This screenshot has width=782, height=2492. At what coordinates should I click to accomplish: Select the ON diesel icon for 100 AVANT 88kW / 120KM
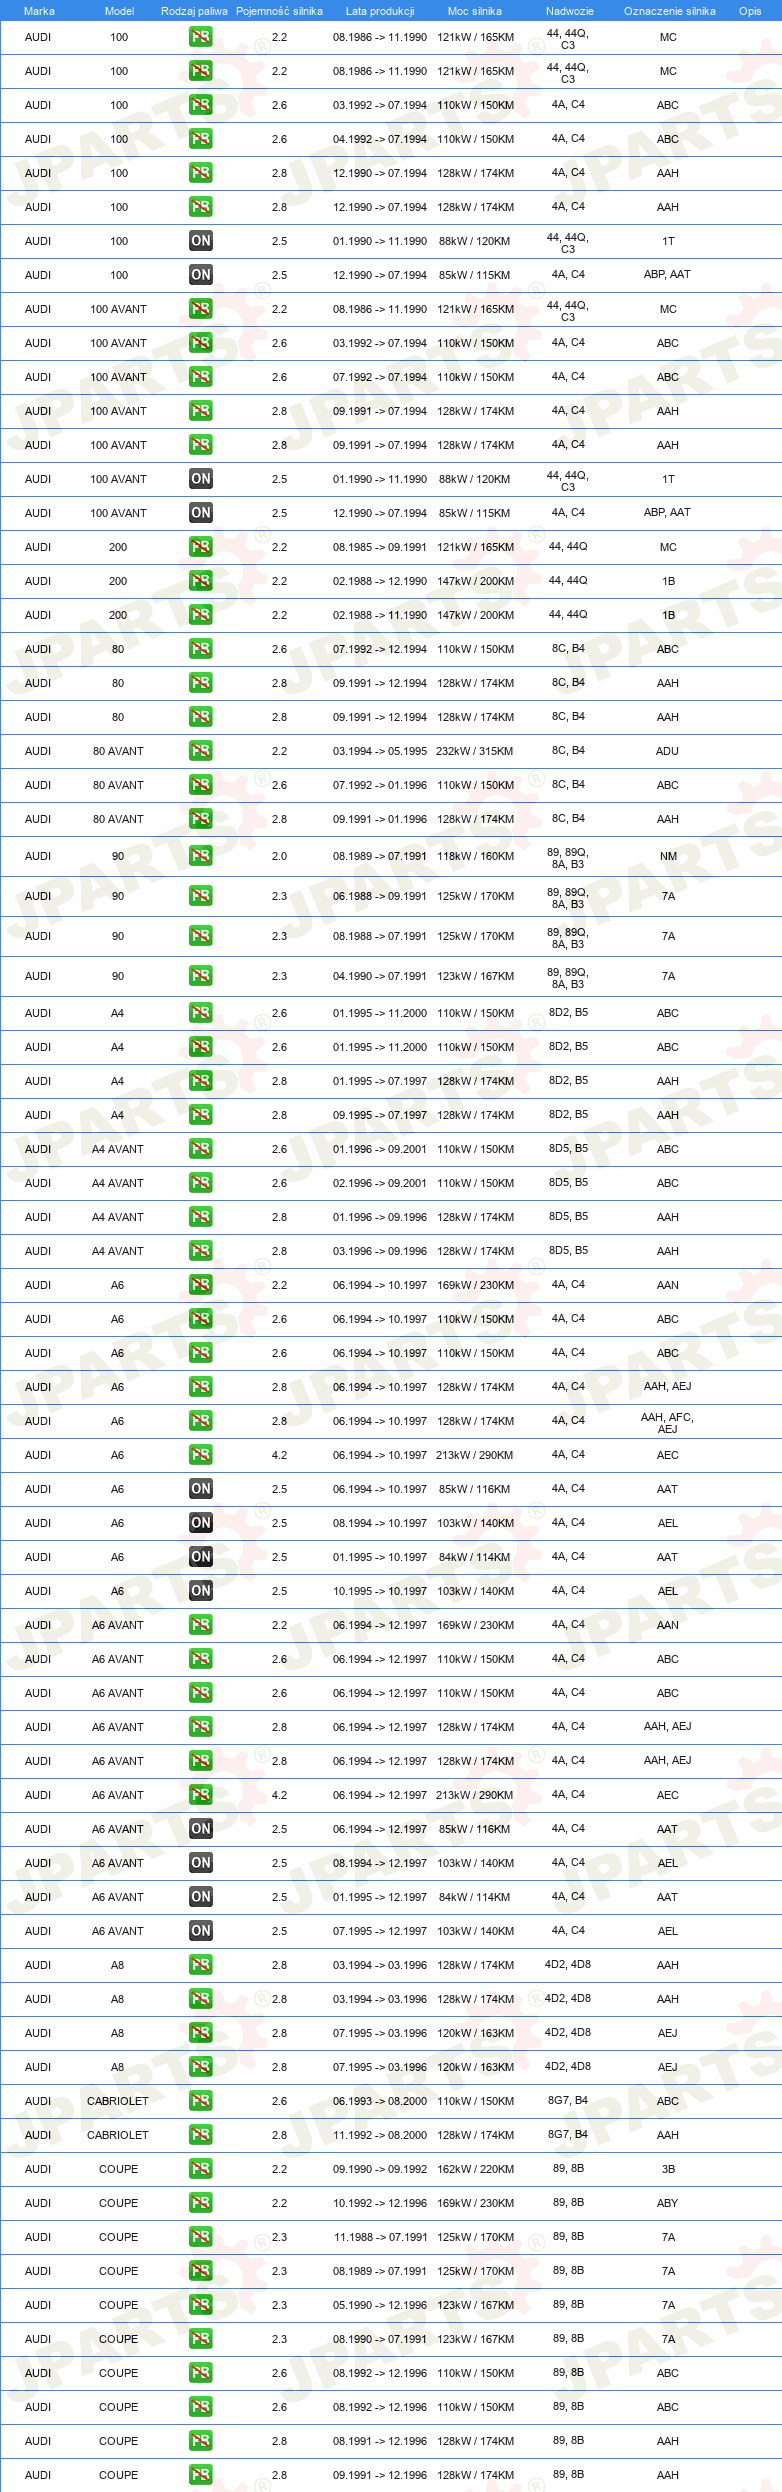[x=201, y=479]
